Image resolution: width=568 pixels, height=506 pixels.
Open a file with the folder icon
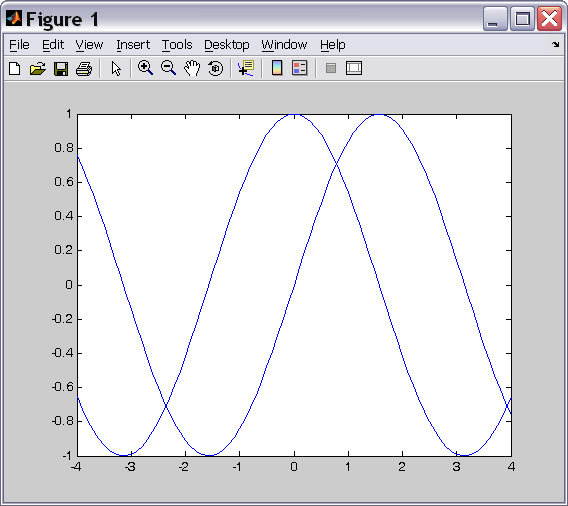tap(38, 68)
